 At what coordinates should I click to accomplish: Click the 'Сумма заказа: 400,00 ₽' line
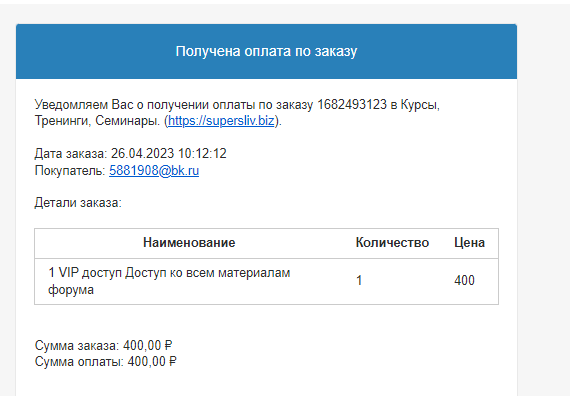[103, 345]
